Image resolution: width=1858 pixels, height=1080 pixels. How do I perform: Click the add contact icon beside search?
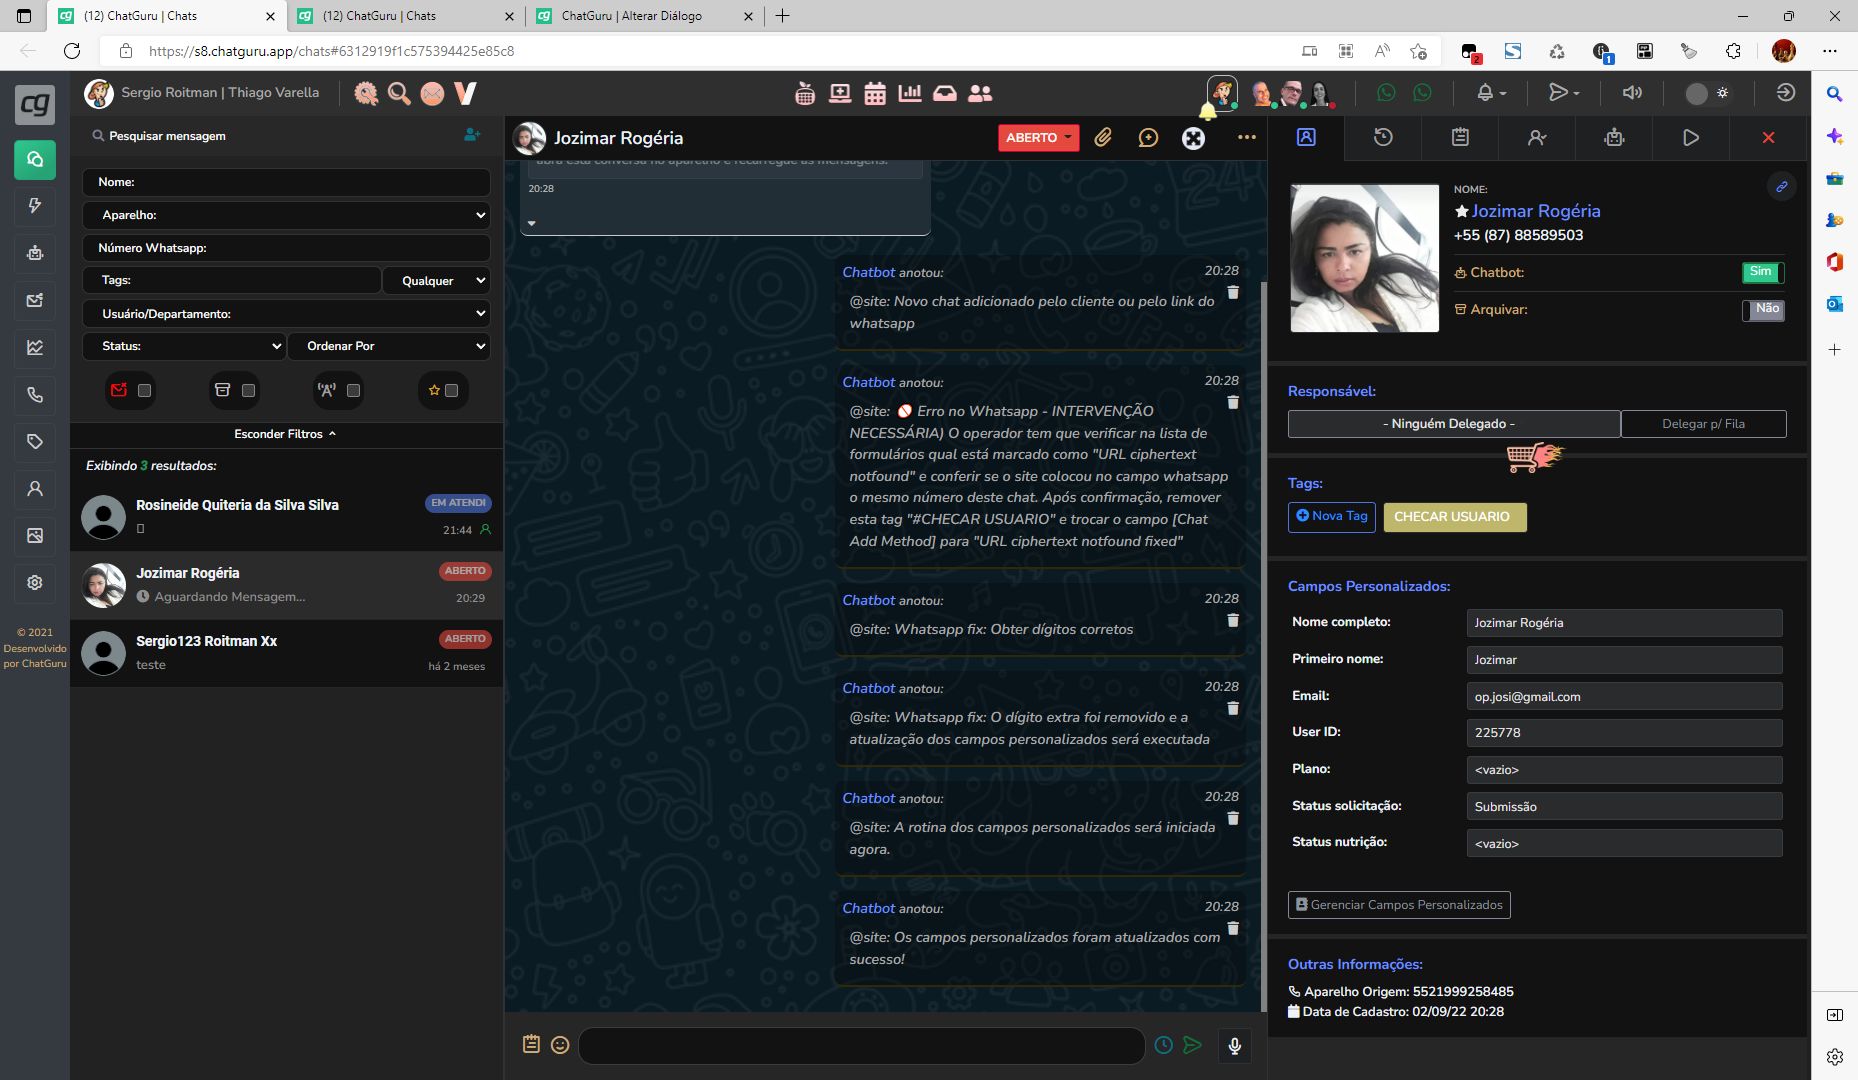472,135
